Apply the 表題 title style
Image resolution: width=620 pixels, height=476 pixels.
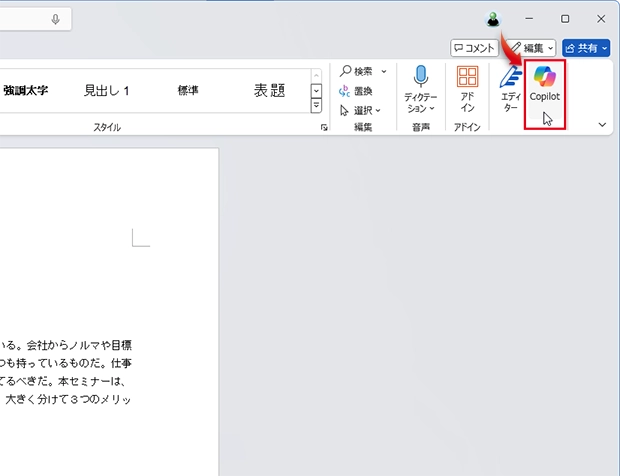point(270,91)
